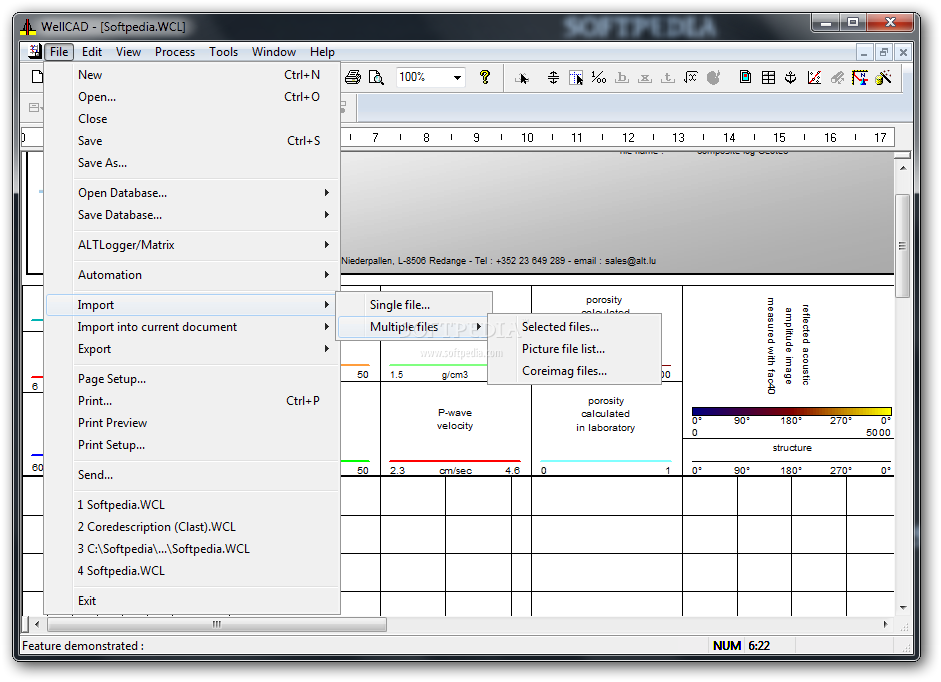Viewport: 941px width, 682px height.
Task: Choose Single file... from Import submenu
Action: pos(413,305)
